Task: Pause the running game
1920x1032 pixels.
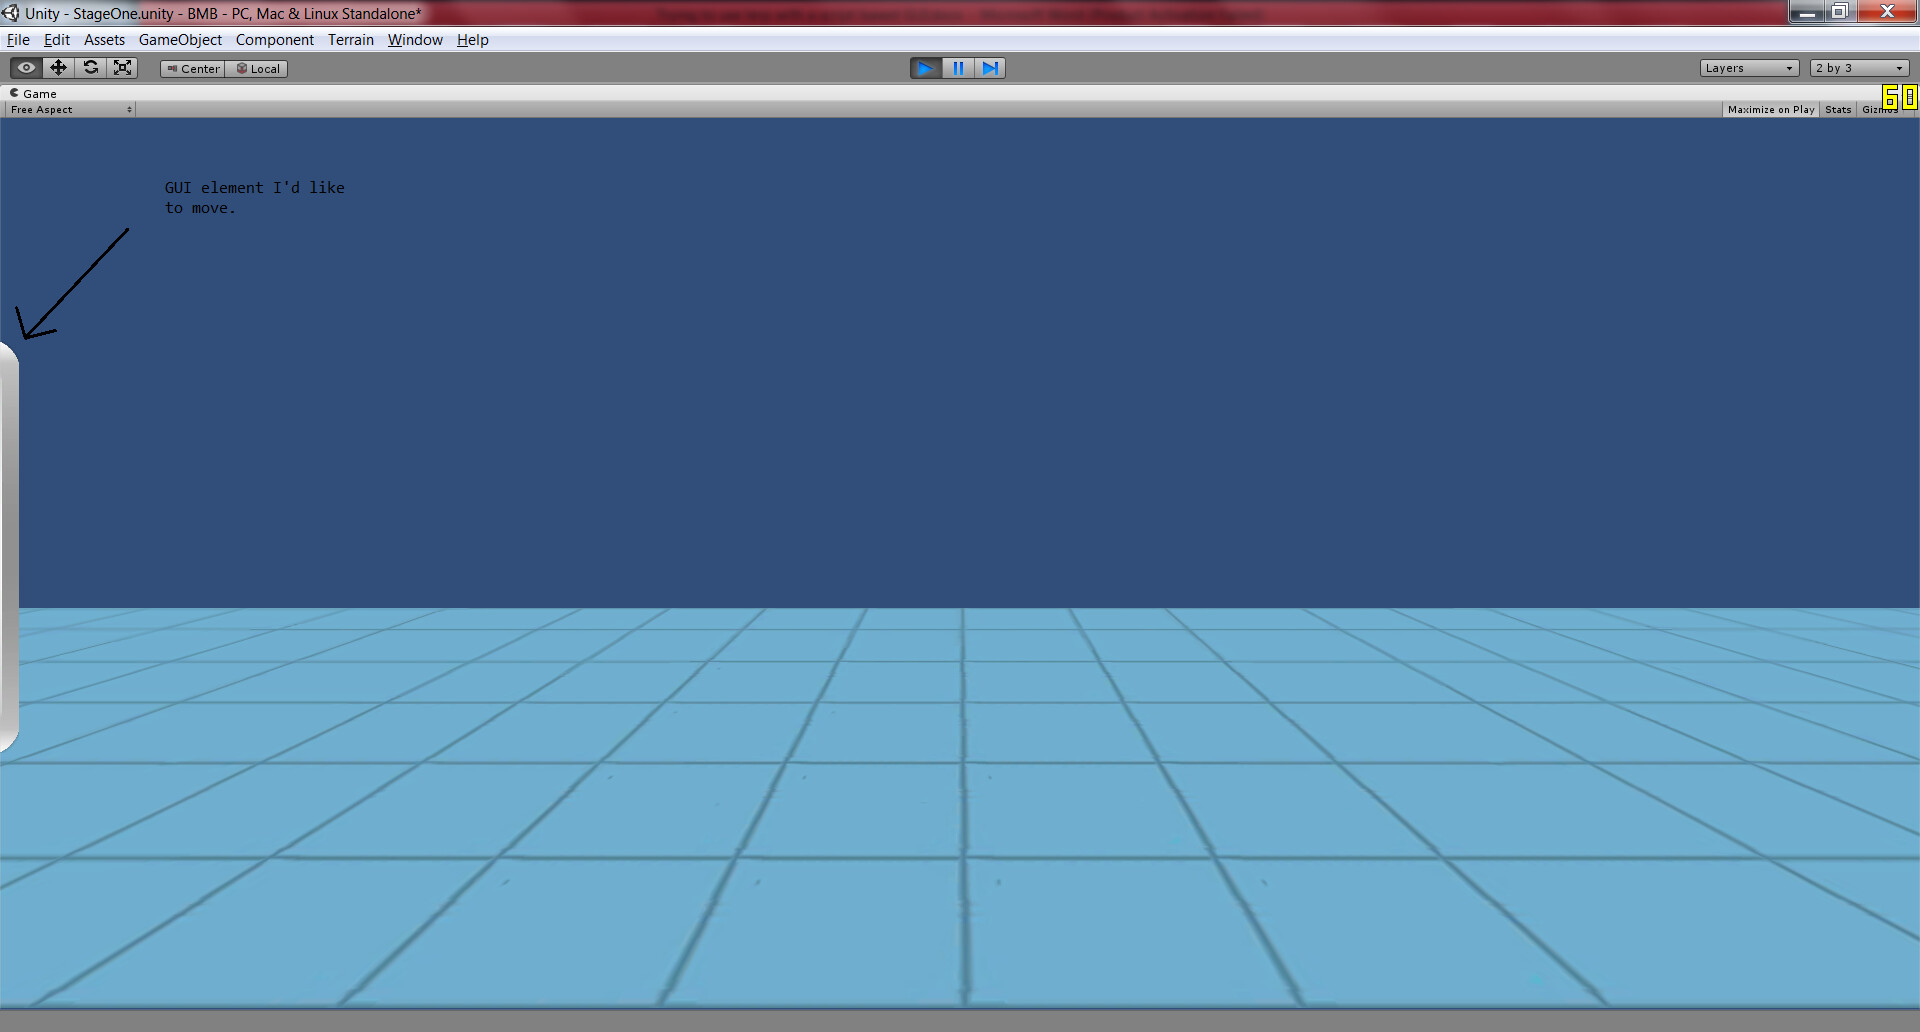Action: coord(958,68)
